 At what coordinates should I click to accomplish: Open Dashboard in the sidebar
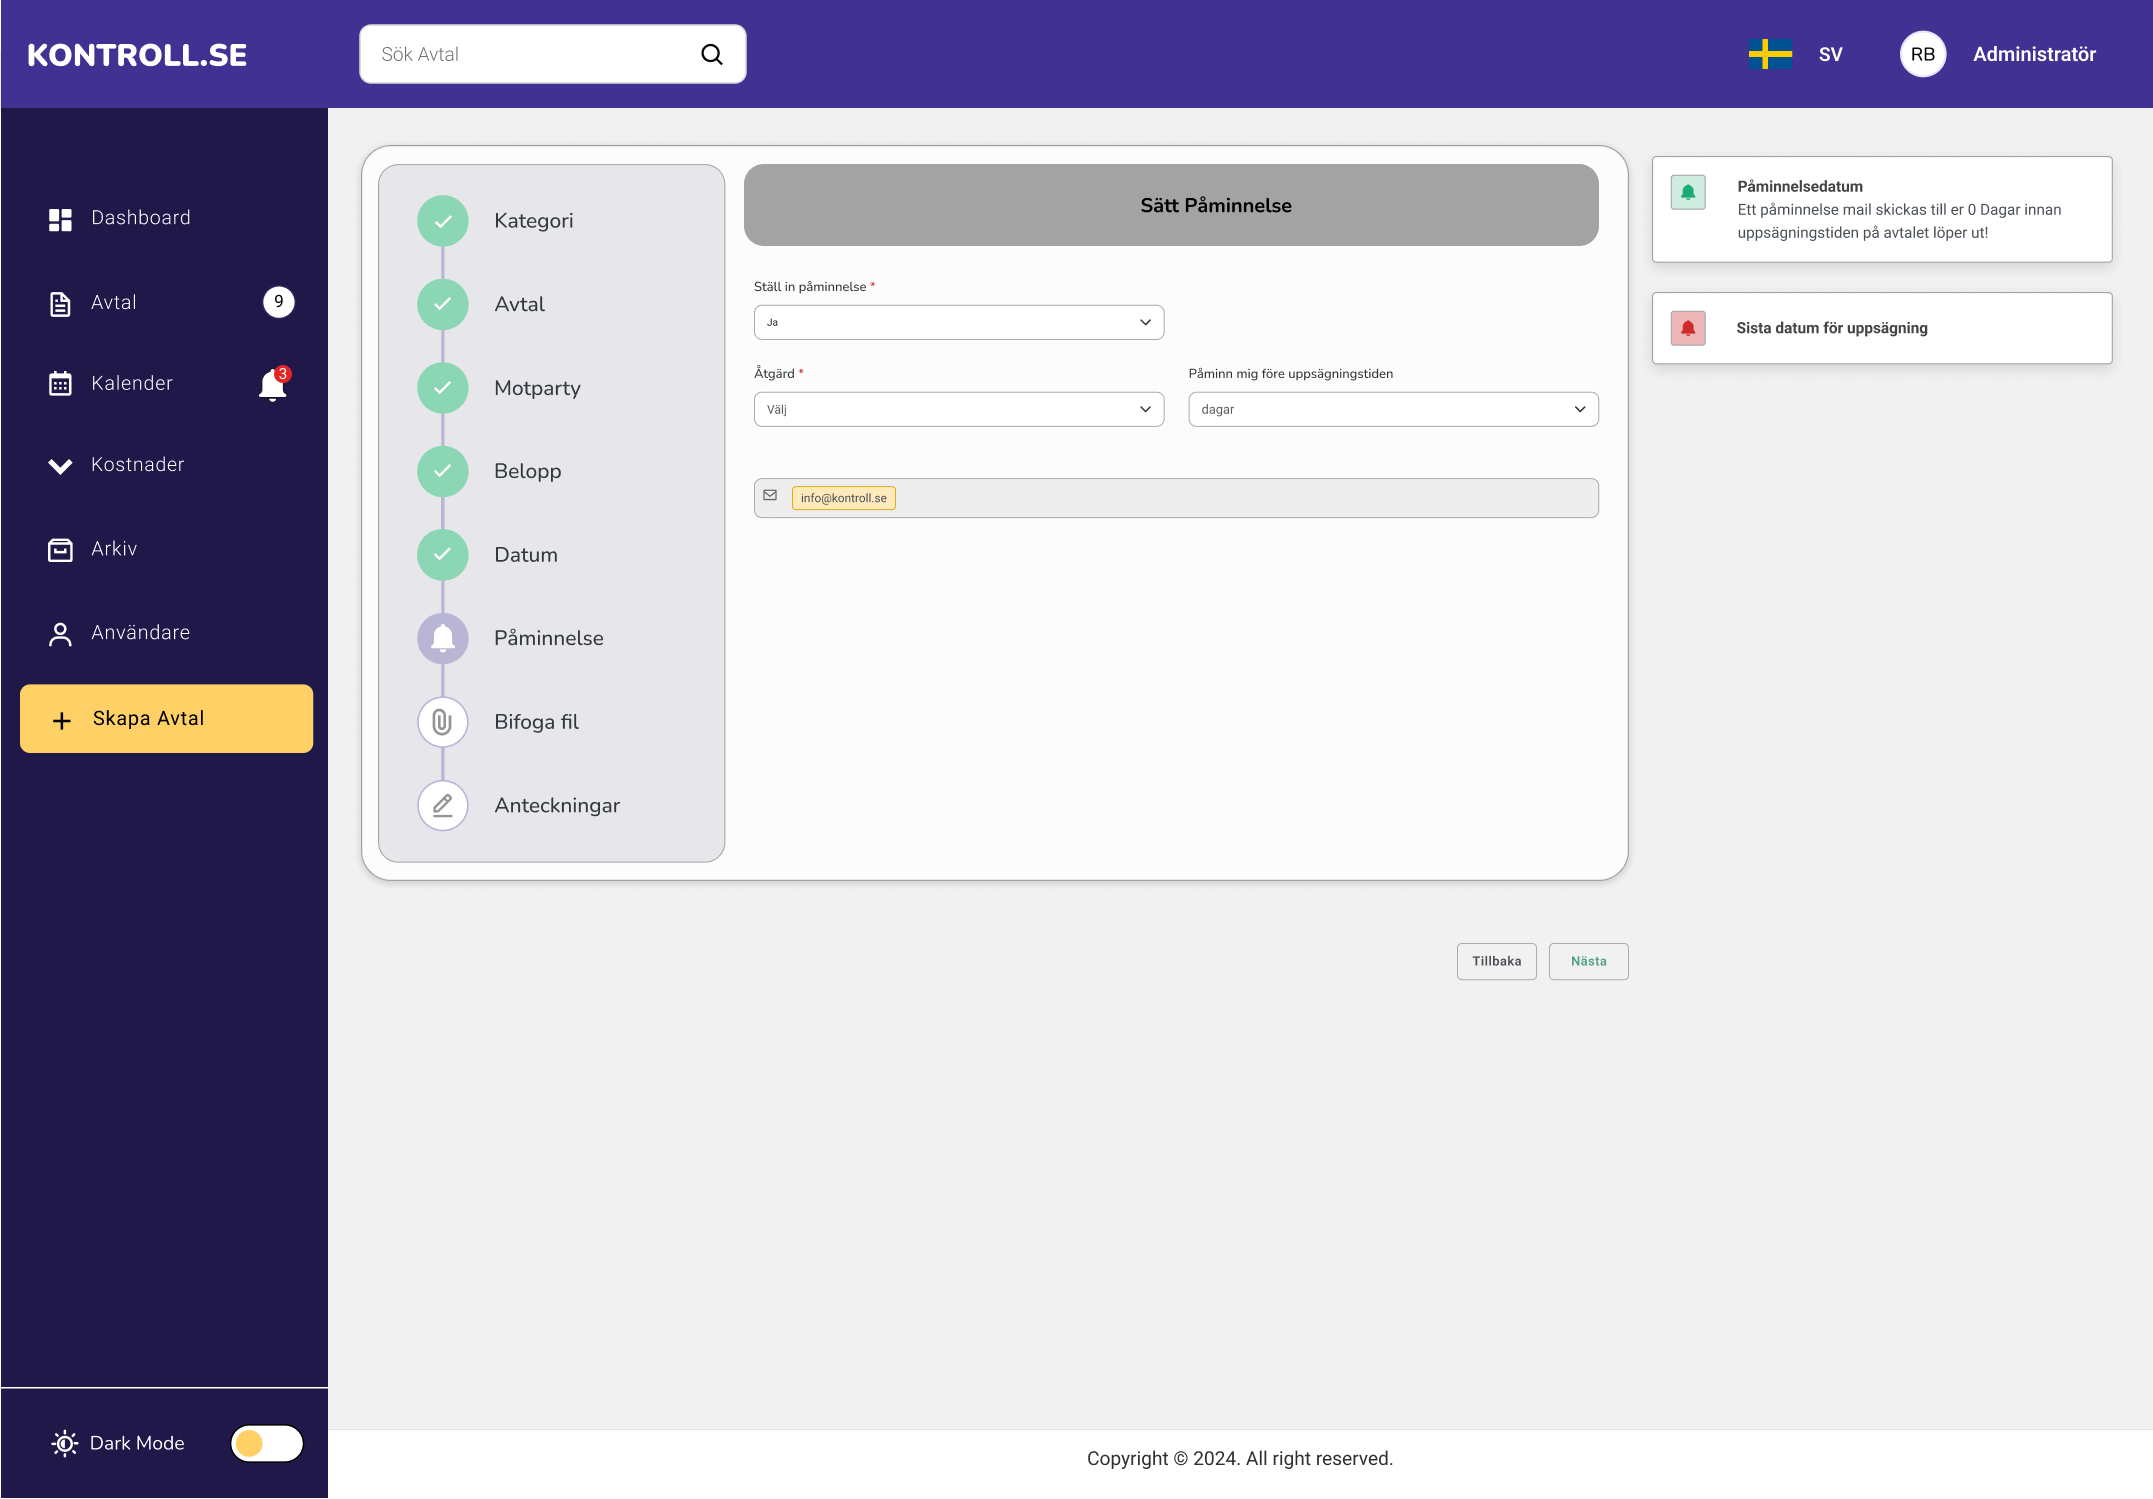click(x=140, y=218)
